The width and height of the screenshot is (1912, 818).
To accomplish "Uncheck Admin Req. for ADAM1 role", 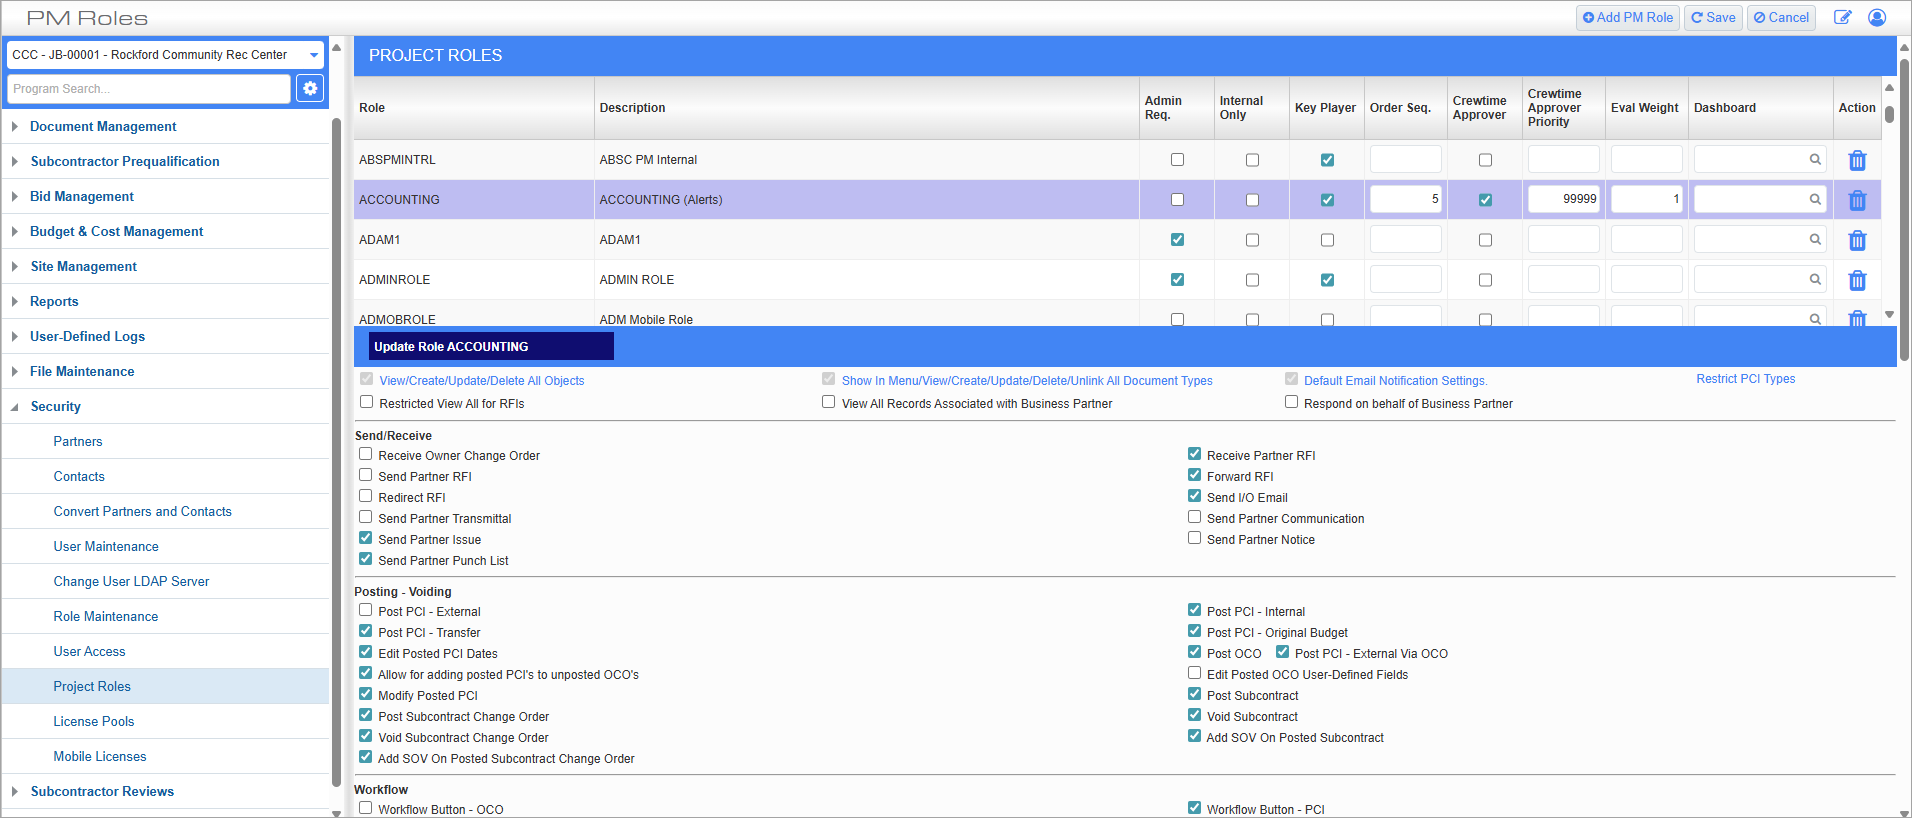I will coord(1177,240).
